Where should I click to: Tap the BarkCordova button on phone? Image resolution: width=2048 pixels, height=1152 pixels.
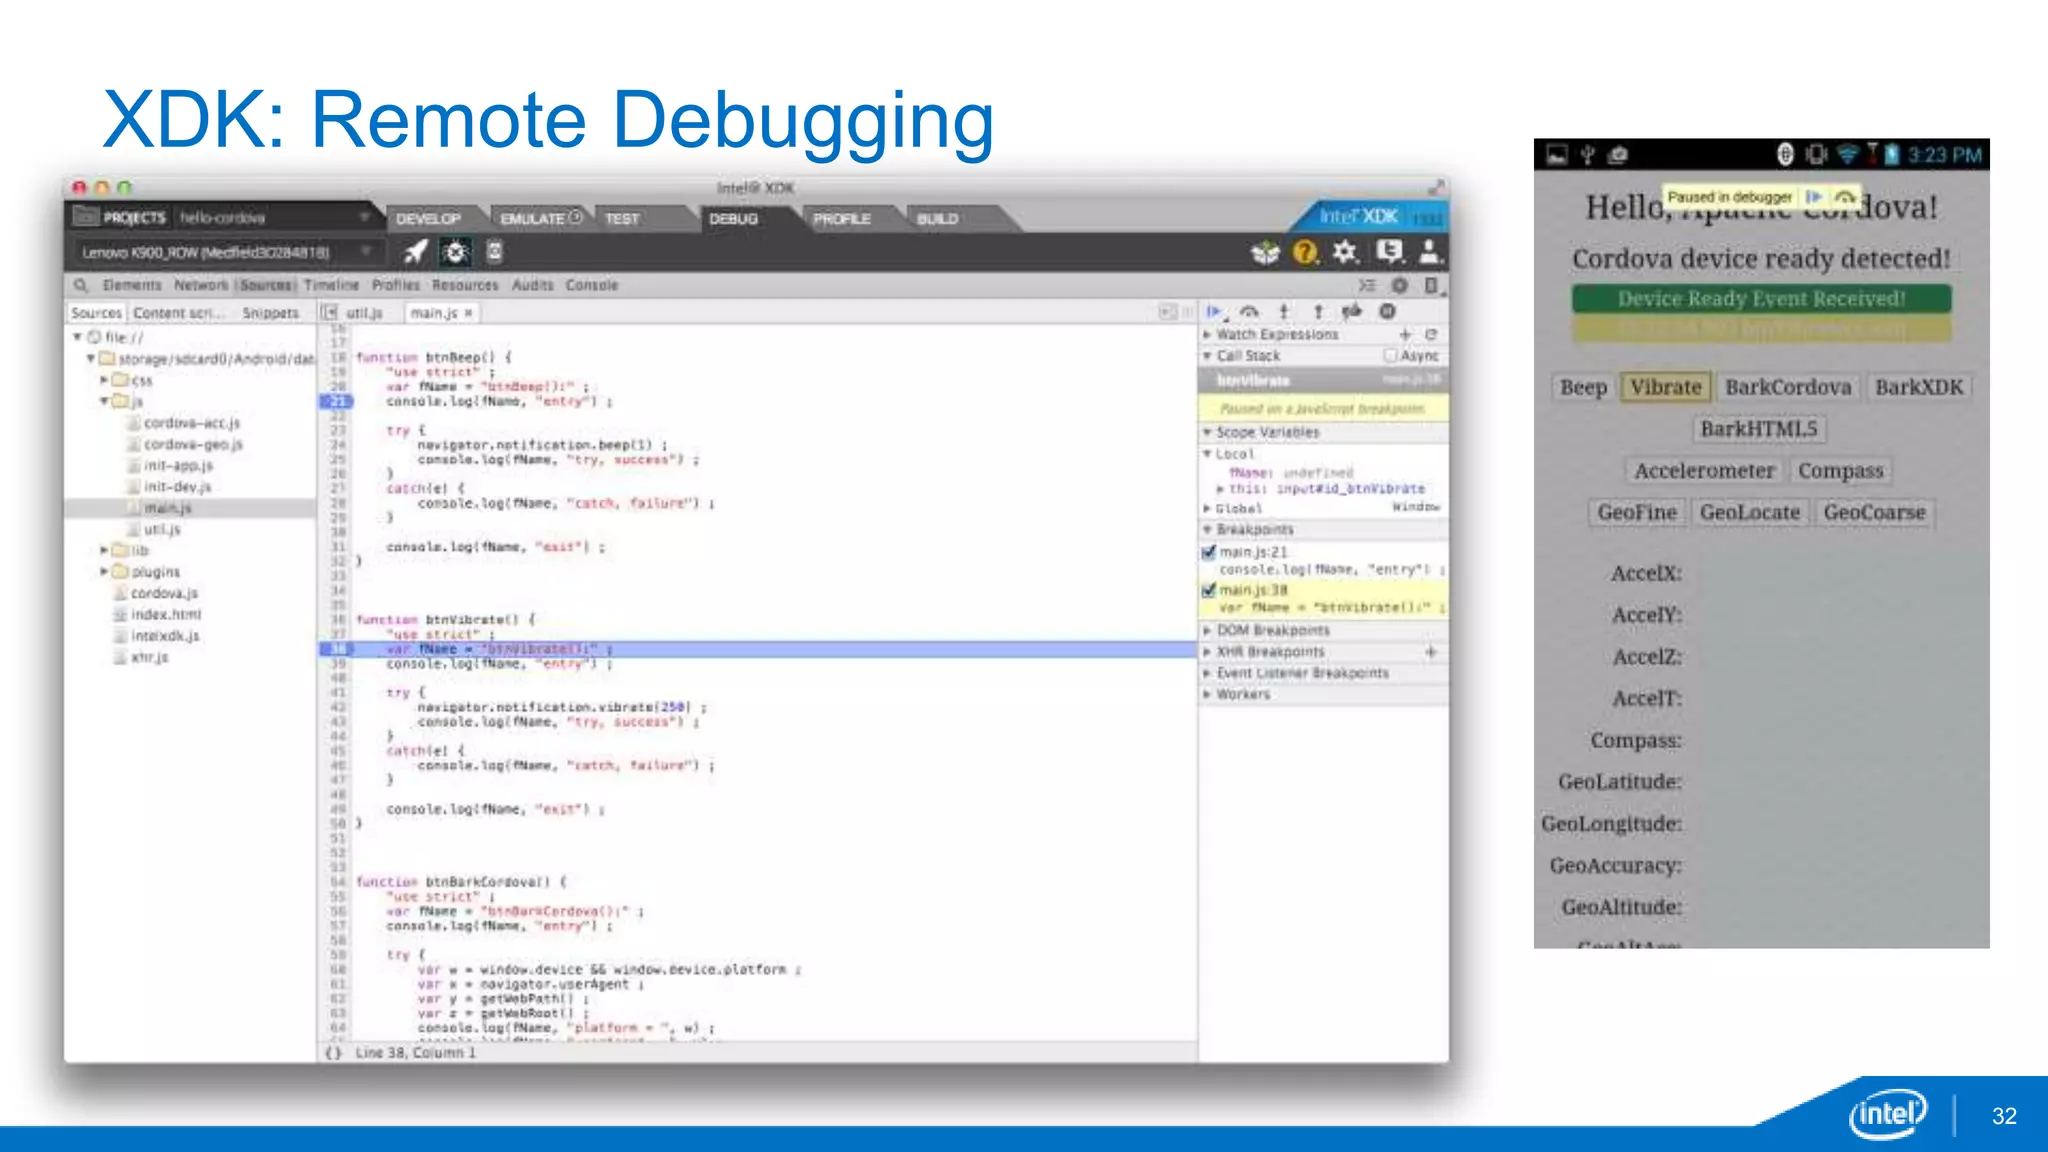tap(1788, 387)
